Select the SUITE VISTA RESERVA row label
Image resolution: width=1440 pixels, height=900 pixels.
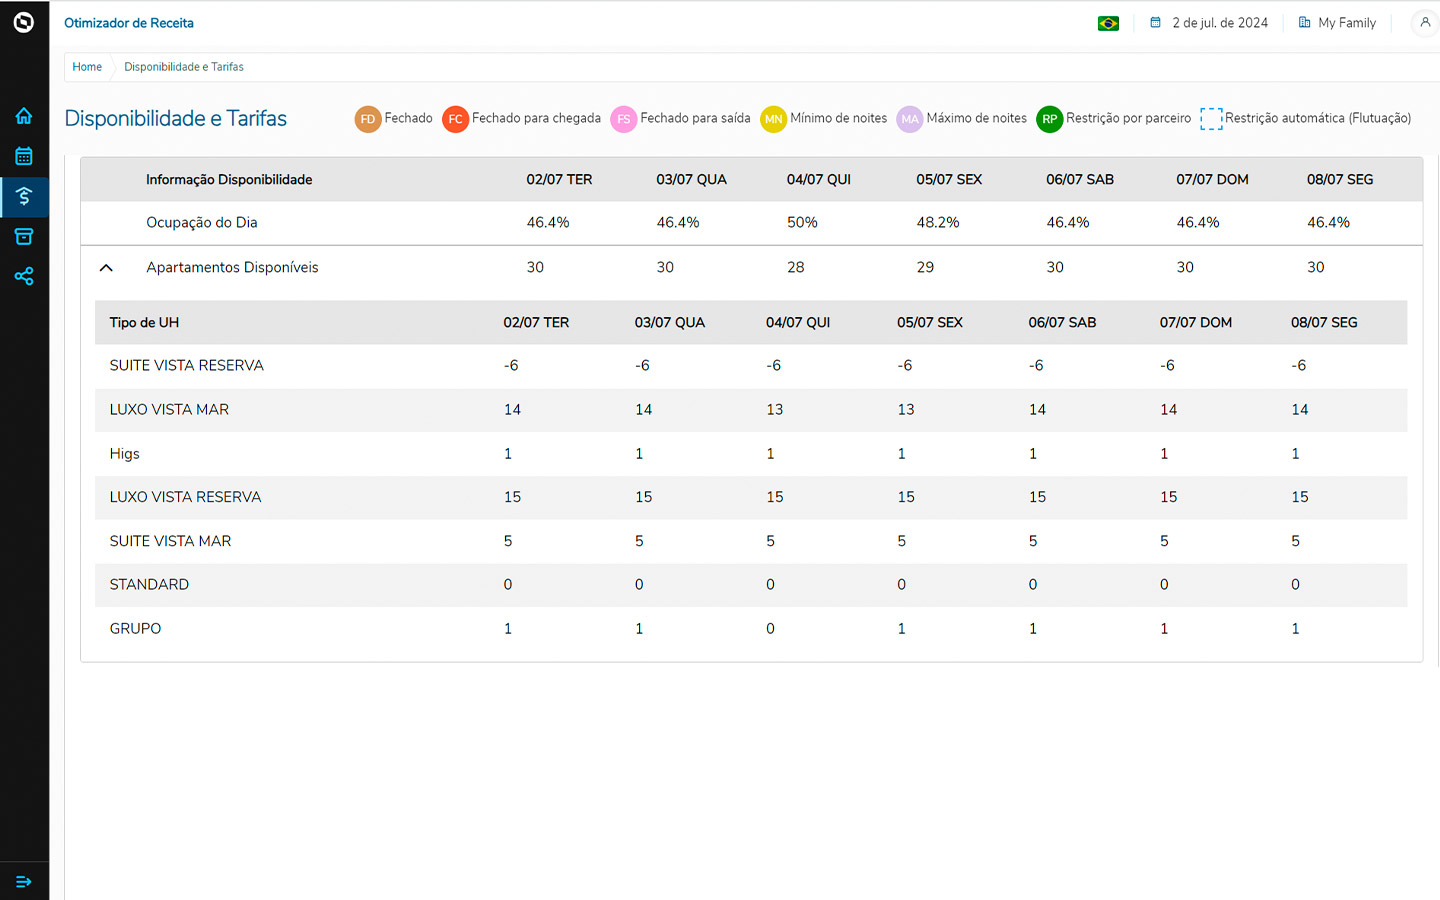pos(187,366)
